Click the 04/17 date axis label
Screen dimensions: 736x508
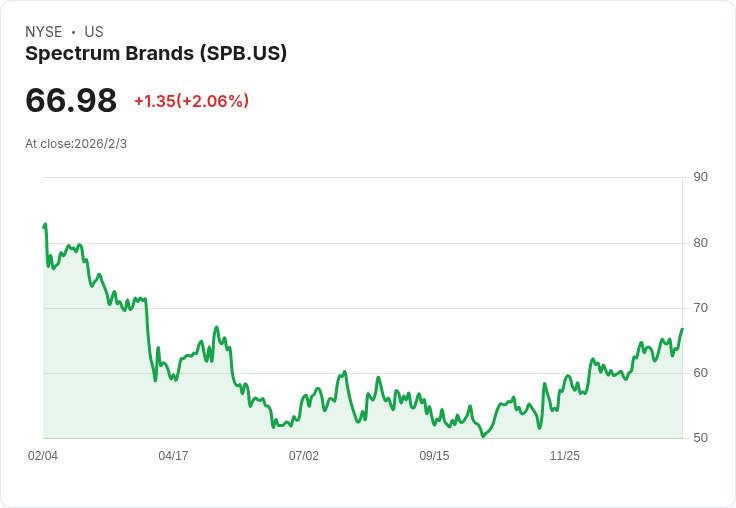click(173, 455)
